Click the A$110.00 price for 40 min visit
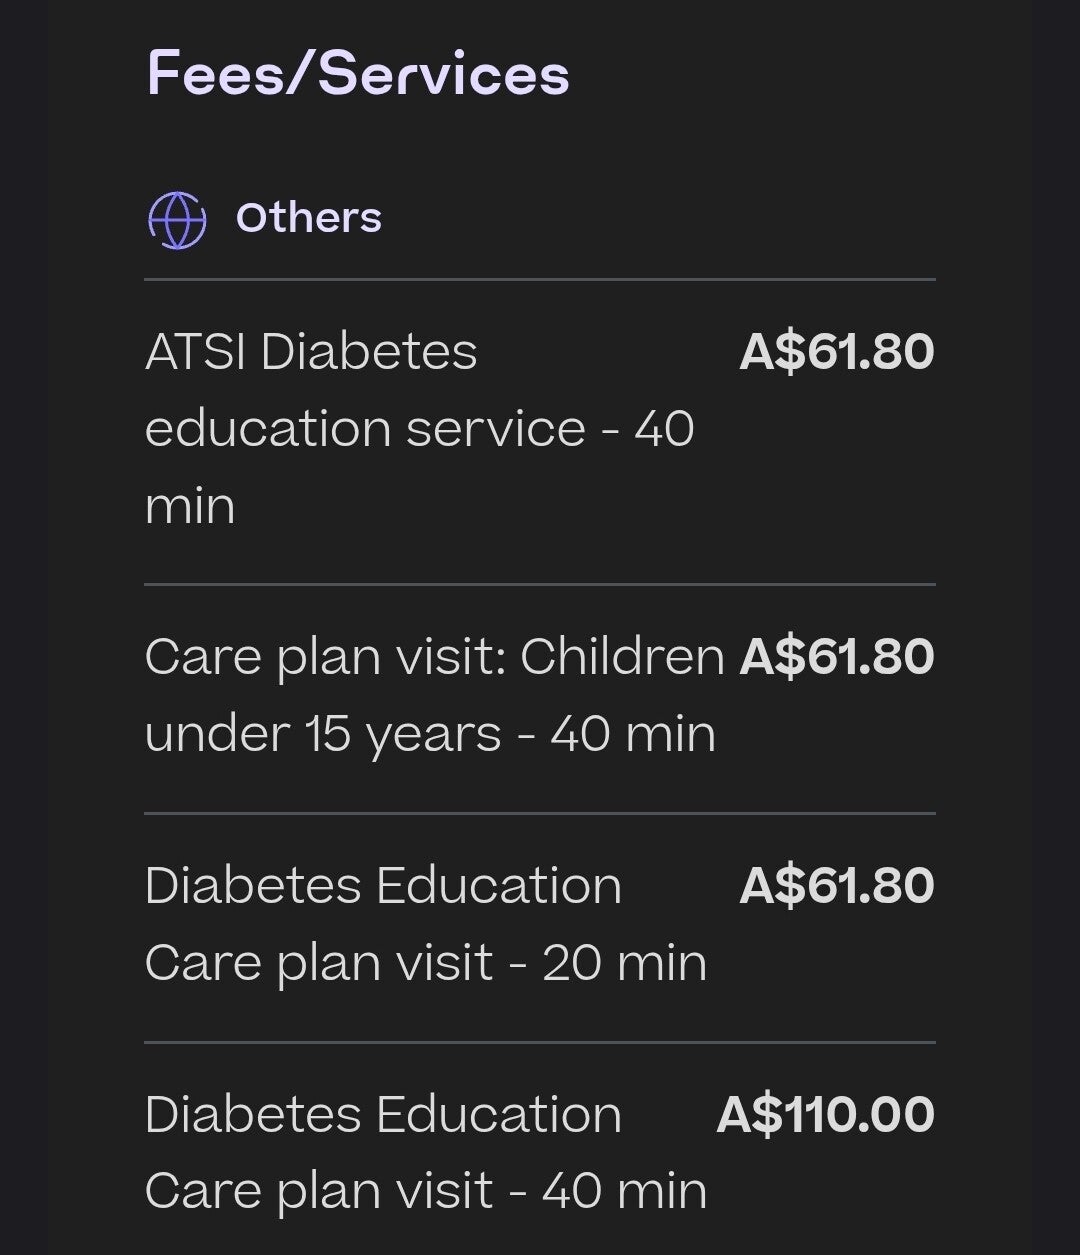 [x=826, y=1115]
